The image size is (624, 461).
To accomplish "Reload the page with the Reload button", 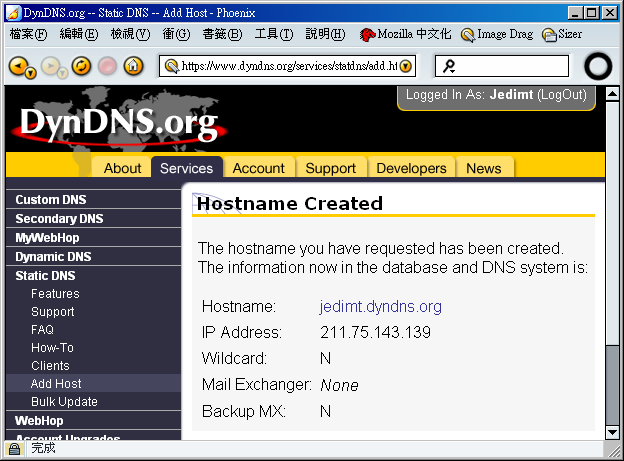I will click(x=82, y=66).
